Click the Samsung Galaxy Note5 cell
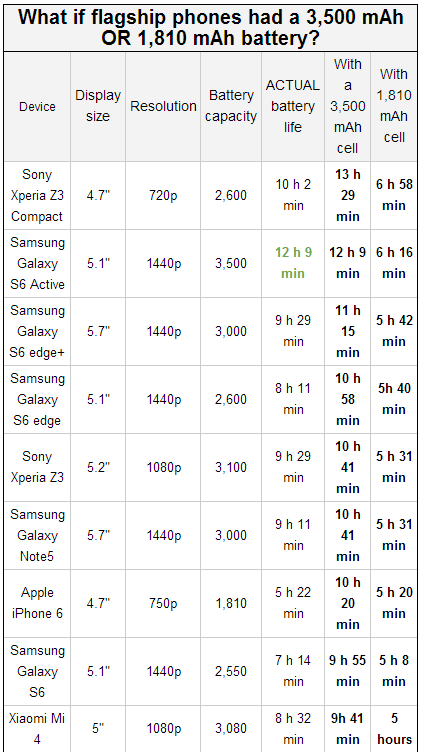 pyautogui.click(x=37, y=535)
